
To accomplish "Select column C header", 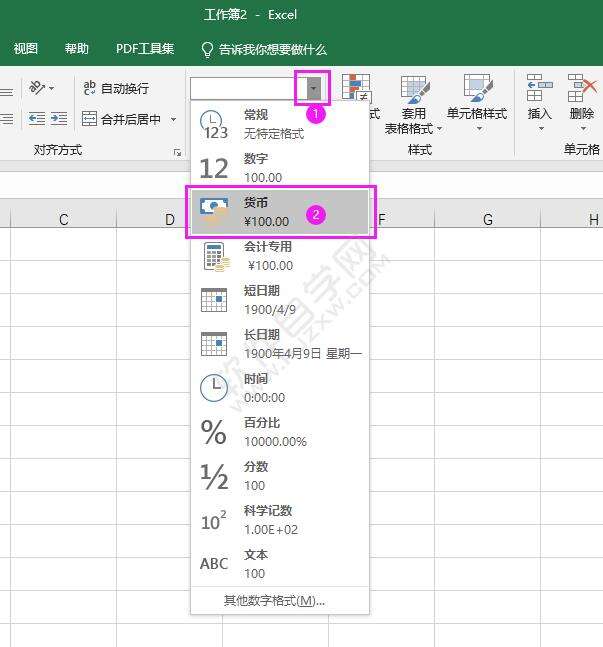I will point(64,220).
